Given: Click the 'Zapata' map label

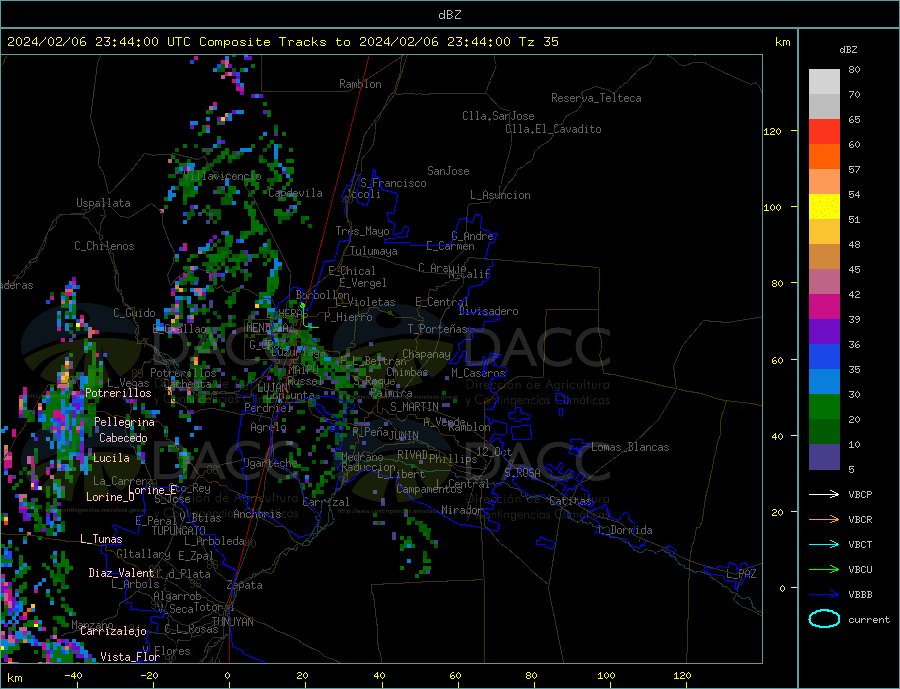Looking at the screenshot, I should point(245,586).
